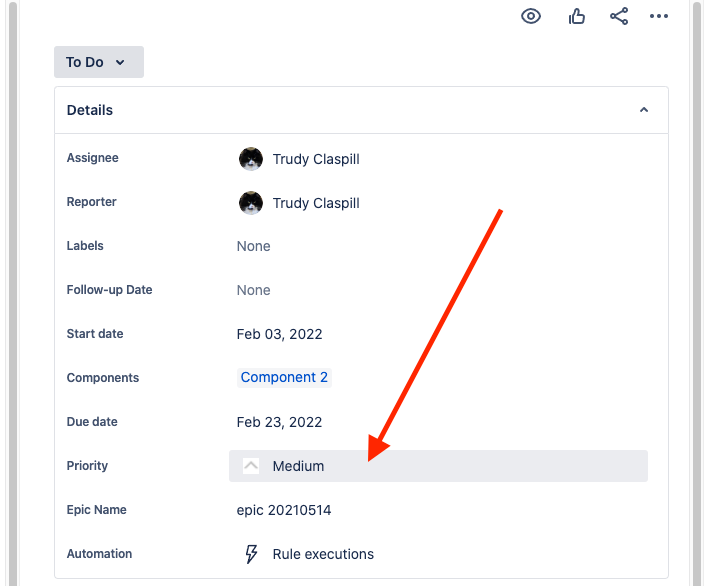Click the Components field label
Viewport: 725px width, 586px height.
click(103, 378)
